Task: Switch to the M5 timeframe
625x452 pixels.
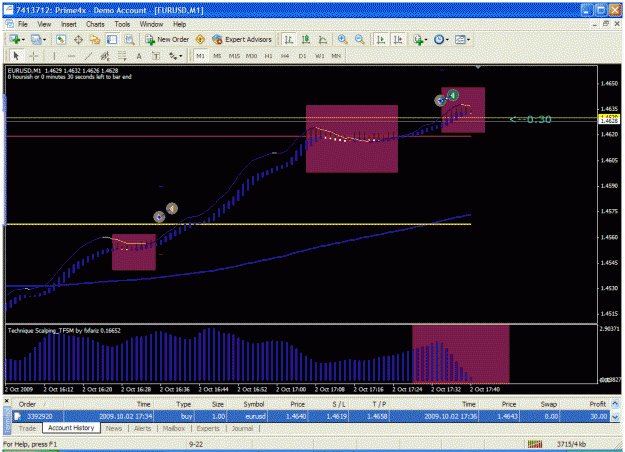Action: pos(217,56)
